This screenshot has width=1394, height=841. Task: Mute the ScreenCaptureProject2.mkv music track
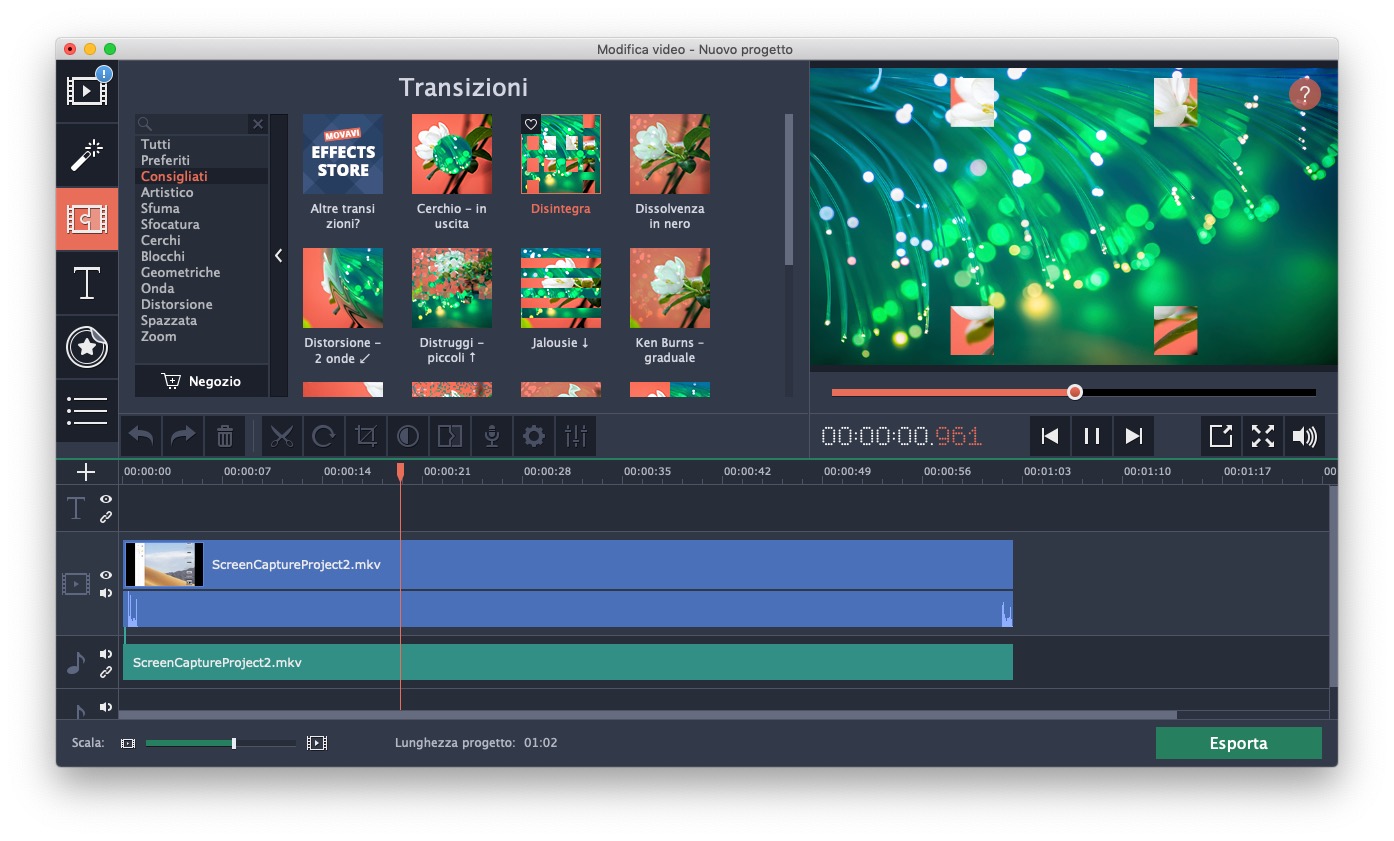click(x=106, y=654)
